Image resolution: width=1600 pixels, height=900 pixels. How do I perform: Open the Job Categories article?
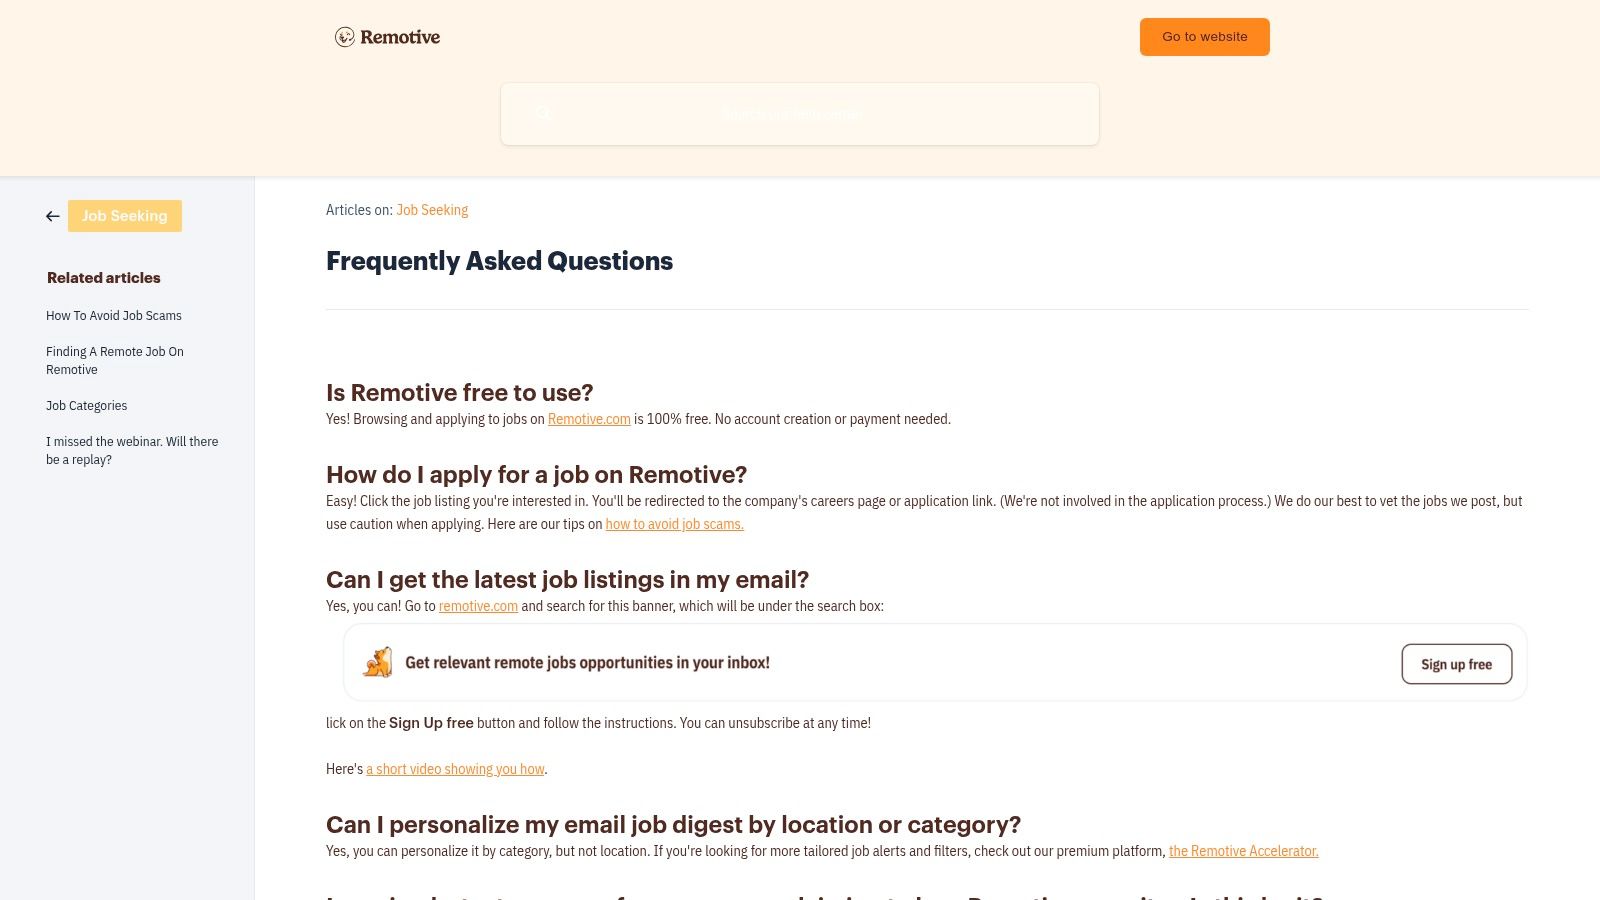click(x=87, y=406)
